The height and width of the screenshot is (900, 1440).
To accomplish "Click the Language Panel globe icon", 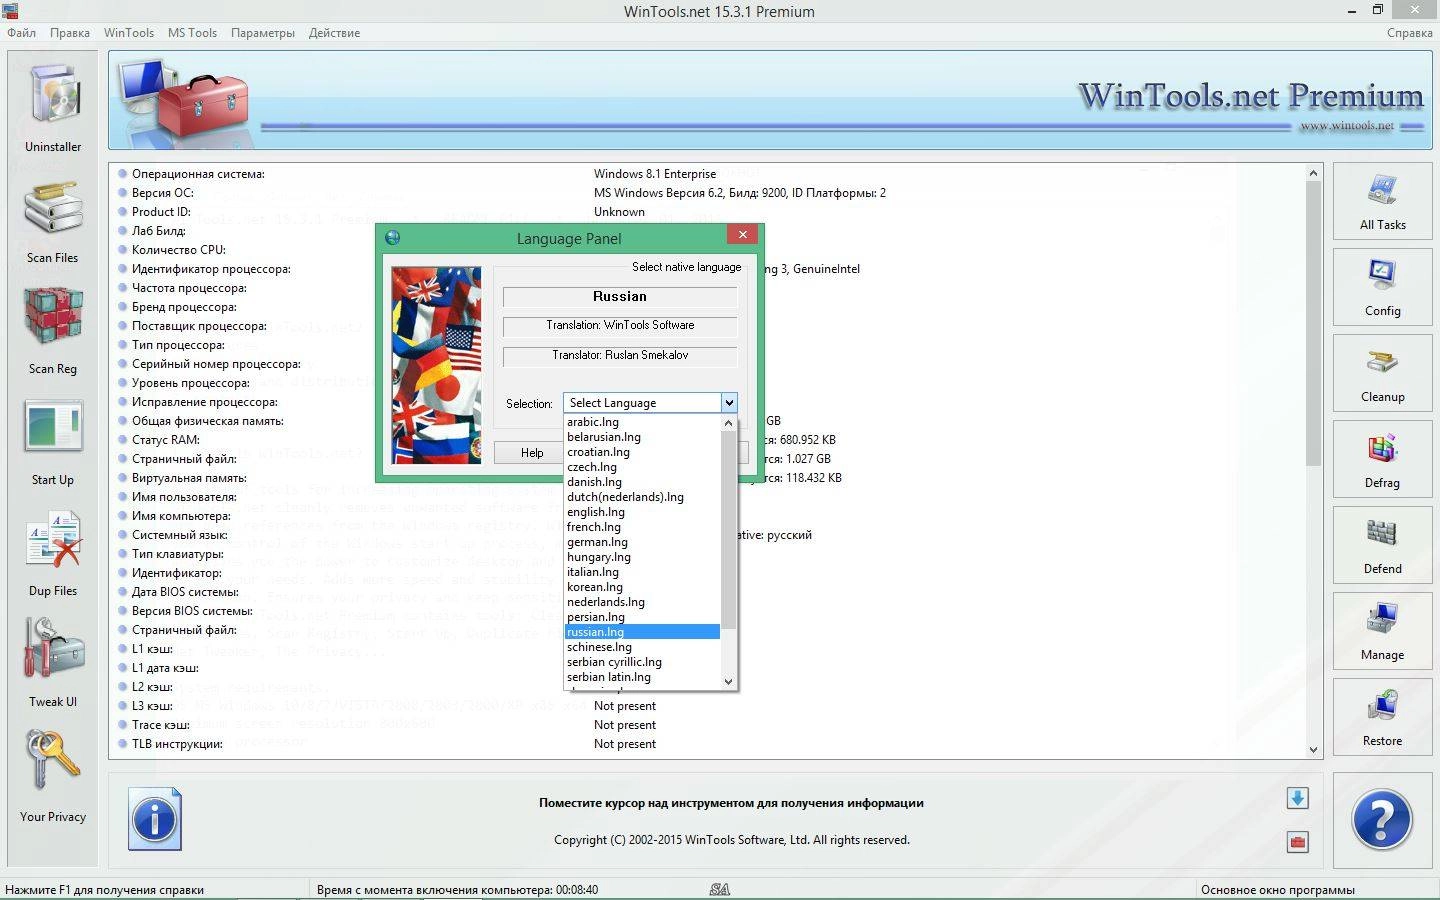I will tap(392, 237).
